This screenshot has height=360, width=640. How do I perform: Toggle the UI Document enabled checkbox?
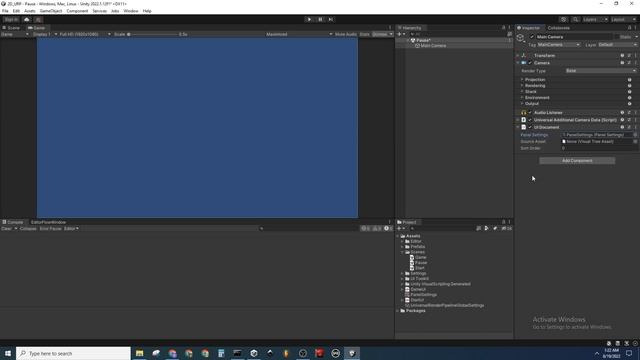530,127
